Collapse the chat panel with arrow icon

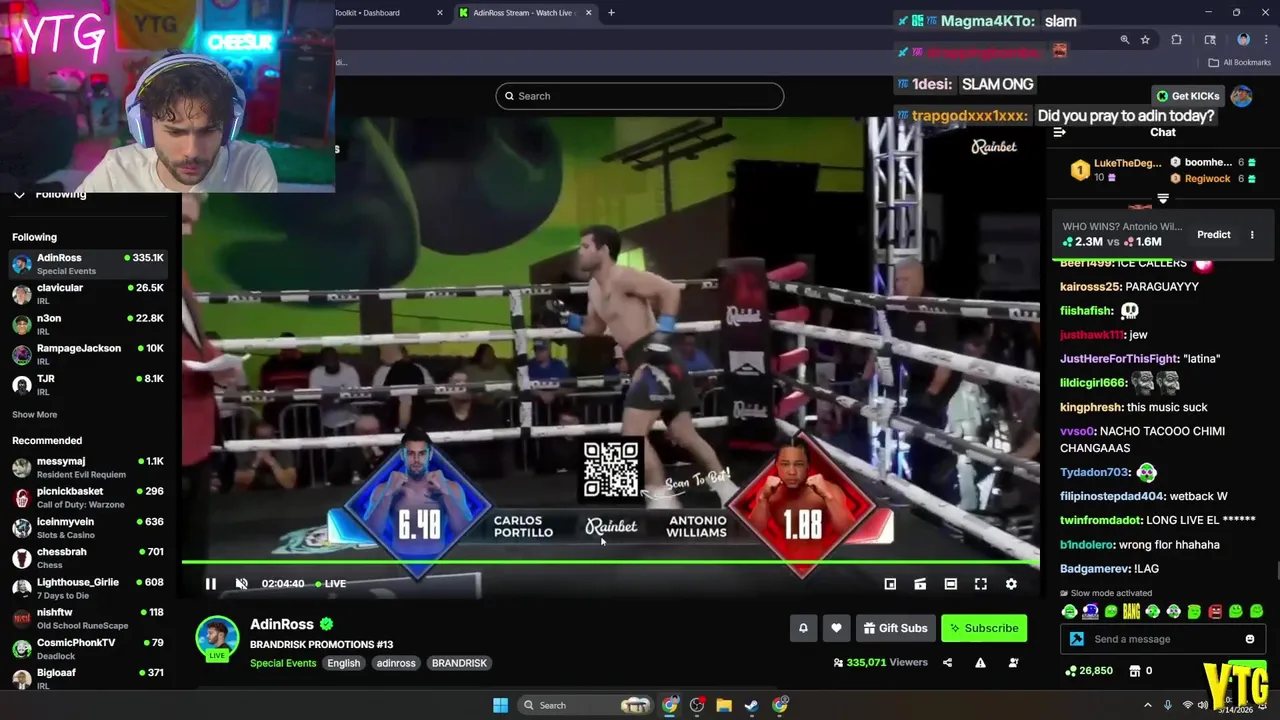point(1059,132)
